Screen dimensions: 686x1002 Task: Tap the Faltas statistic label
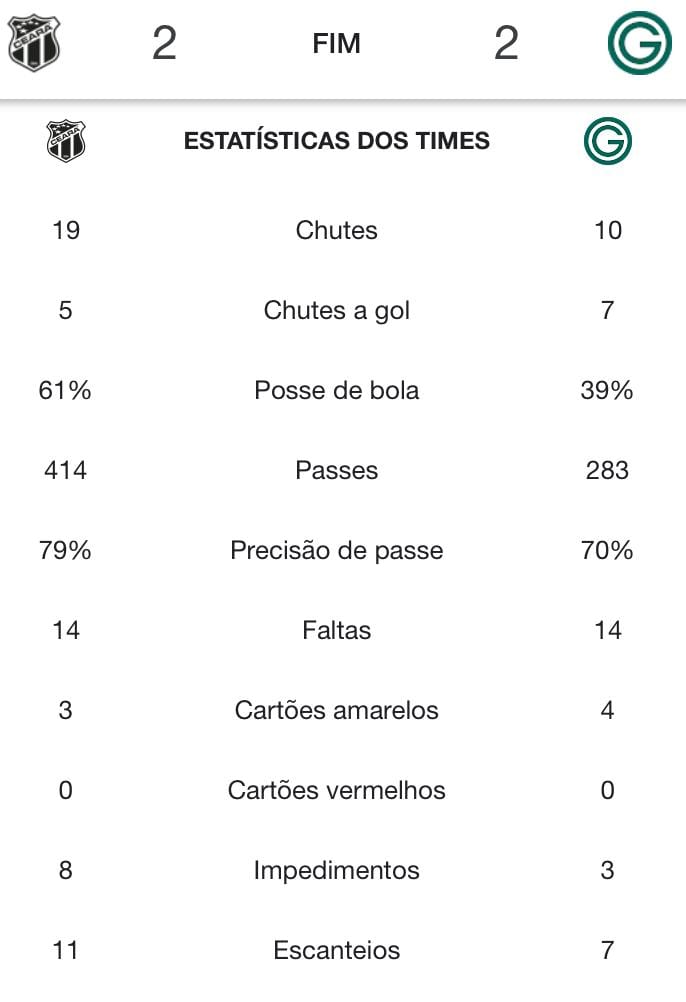coord(337,630)
